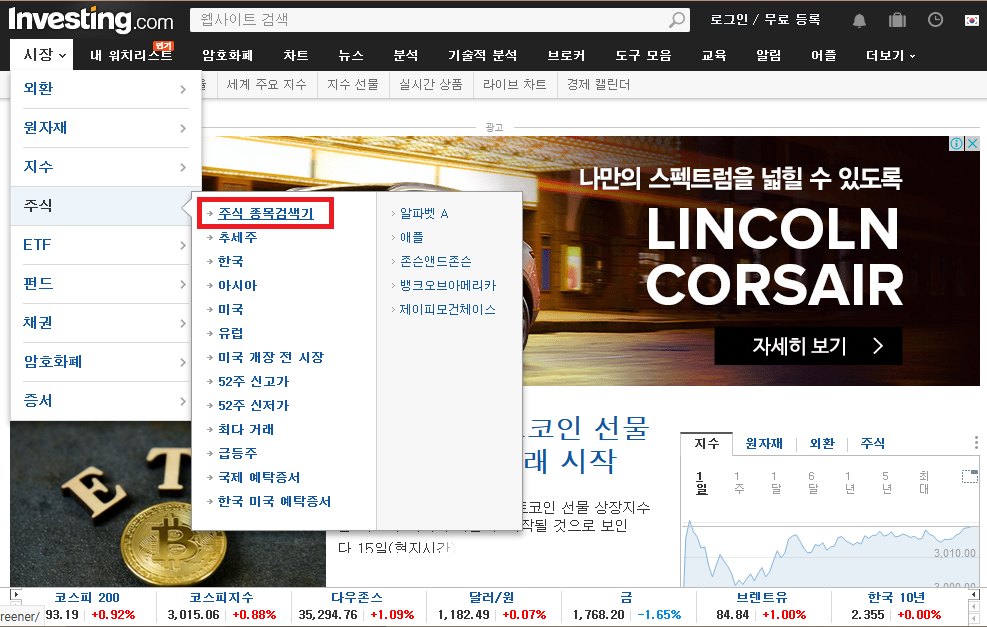The image size is (987, 627).
Task: Open 주식 종목검색기 link
Action: coord(266,213)
